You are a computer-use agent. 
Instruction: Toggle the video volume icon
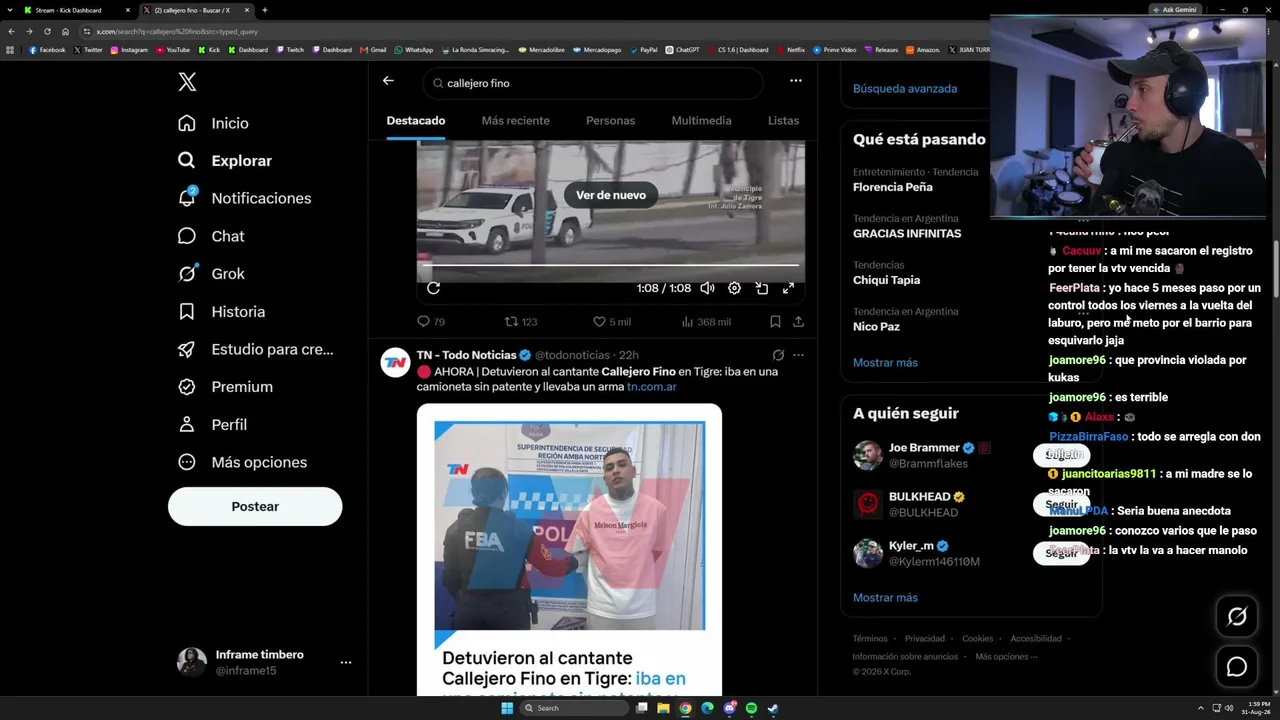(x=707, y=288)
